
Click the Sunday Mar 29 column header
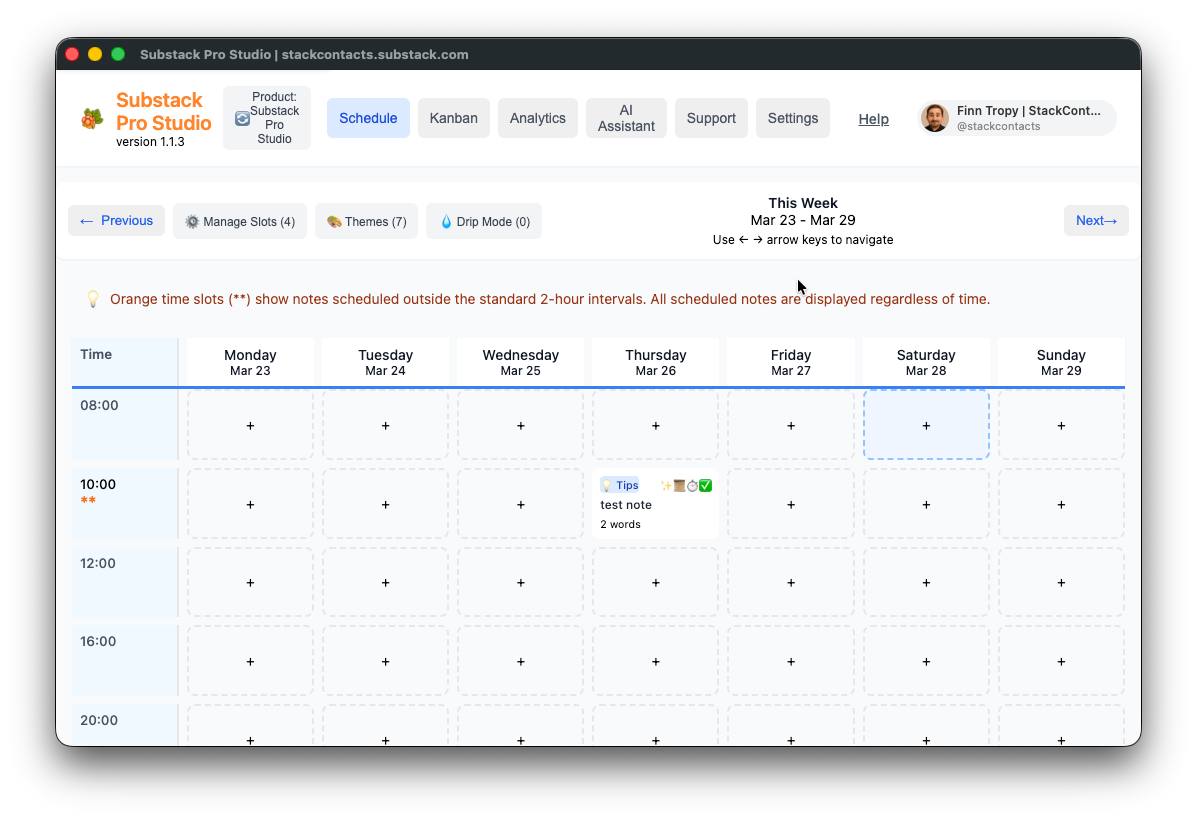1061,362
